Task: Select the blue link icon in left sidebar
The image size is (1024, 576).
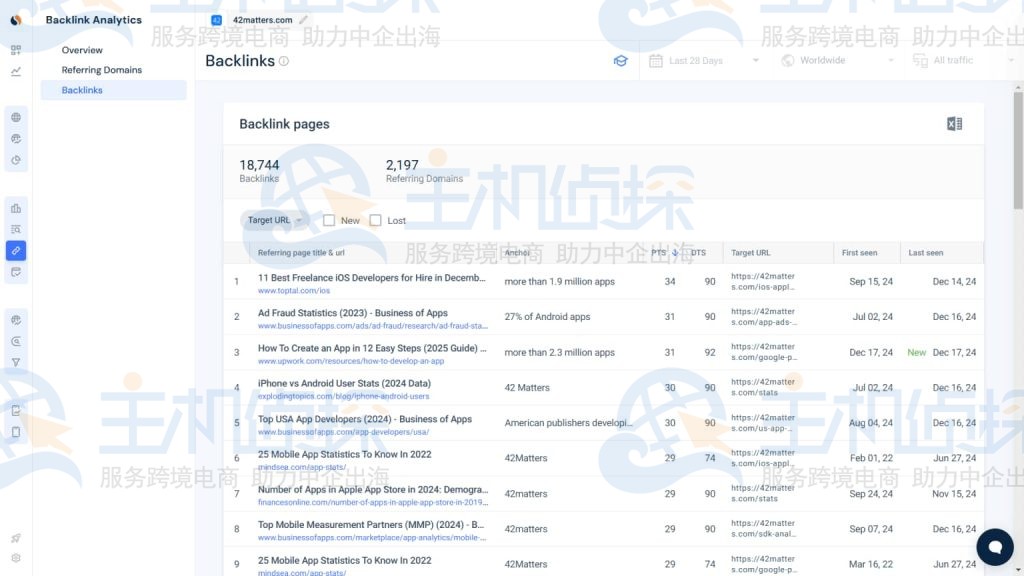Action: pos(15,251)
